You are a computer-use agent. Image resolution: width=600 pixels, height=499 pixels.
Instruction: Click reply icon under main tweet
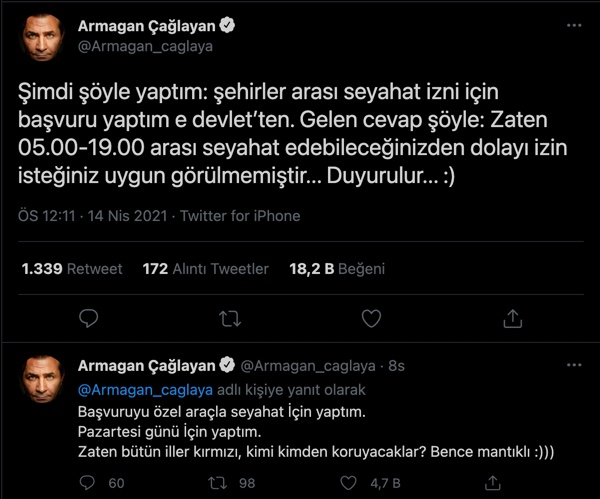coord(88,318)
